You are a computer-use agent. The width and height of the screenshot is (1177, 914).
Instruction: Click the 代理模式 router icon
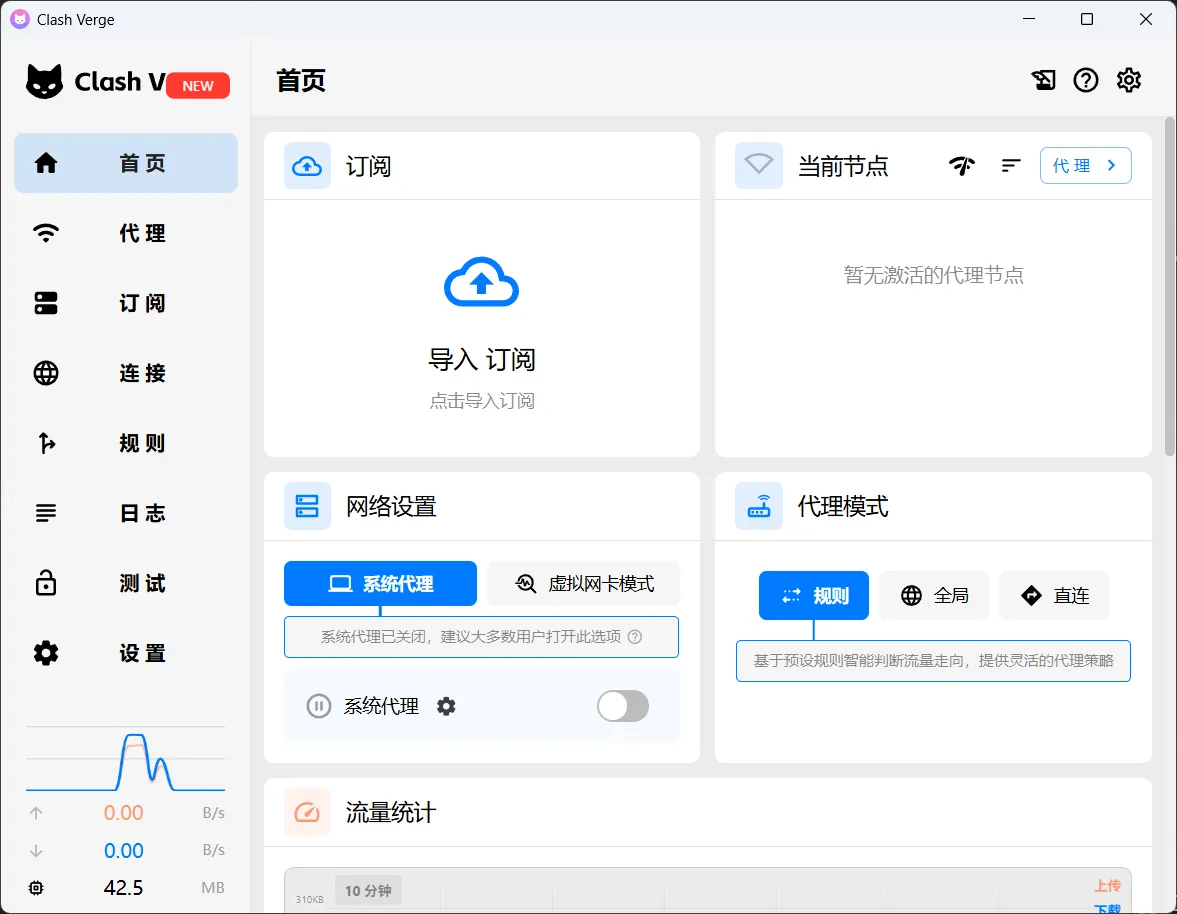(x=759, y=506)
